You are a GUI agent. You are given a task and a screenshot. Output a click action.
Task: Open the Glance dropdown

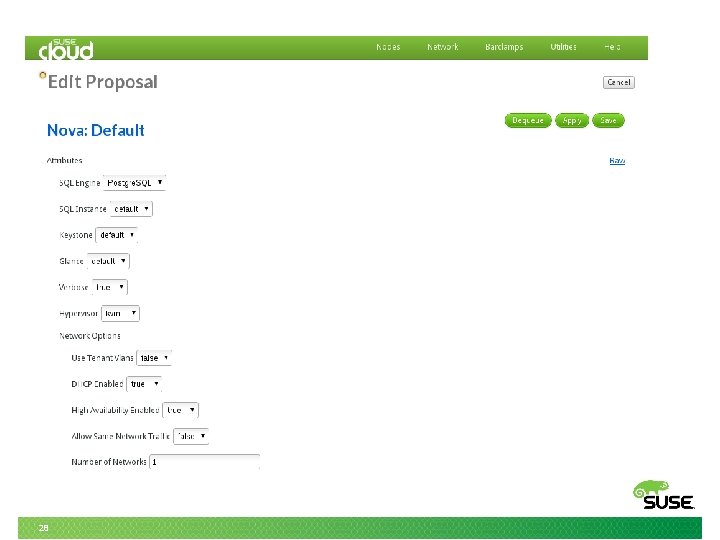108,261
